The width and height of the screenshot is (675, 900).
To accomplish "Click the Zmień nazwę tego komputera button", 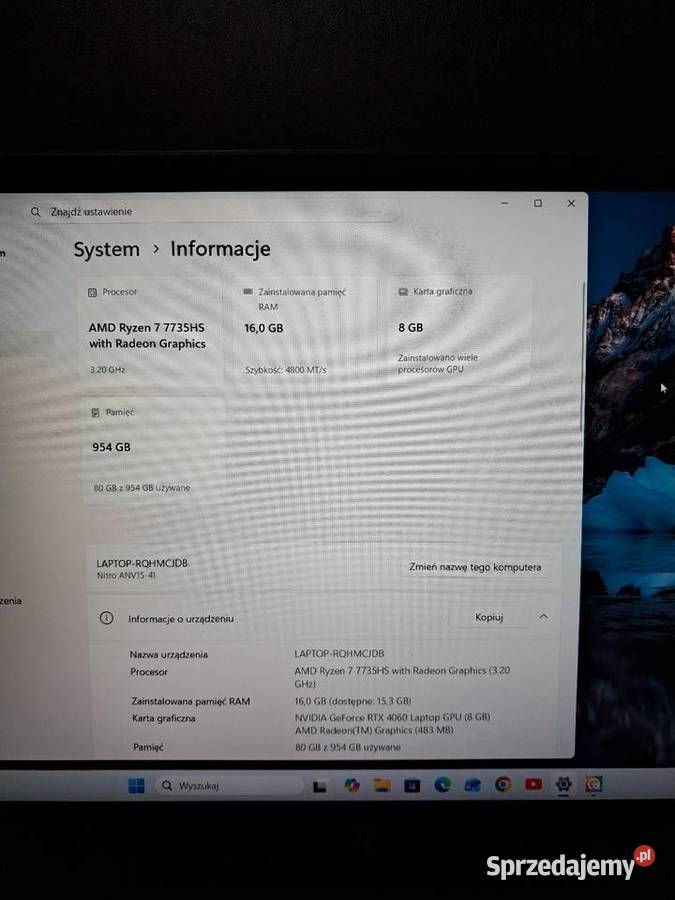I will coord(475,567).
